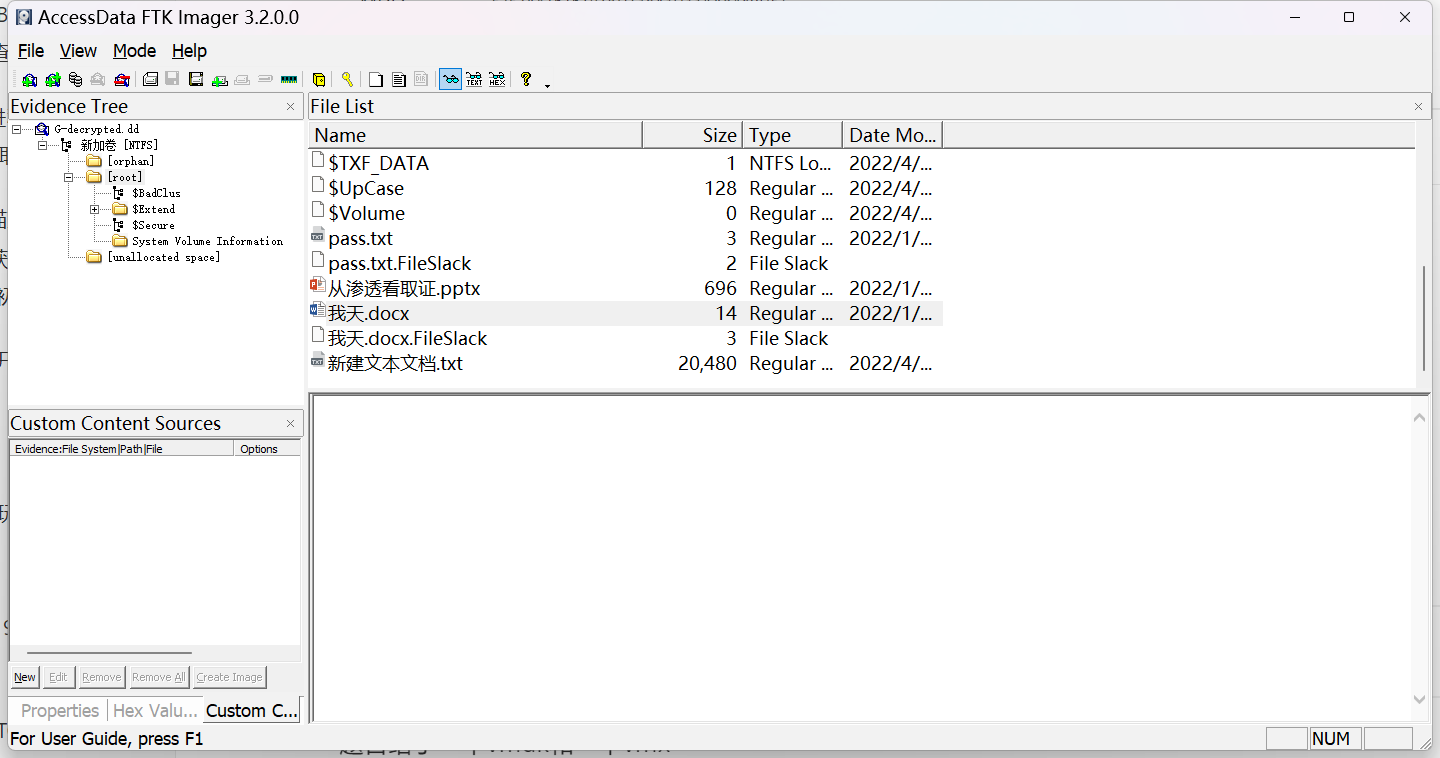This screenshot has width=1440, height=758.
Task: Switch to the Properties tab
Action: (x=59, y=710)
